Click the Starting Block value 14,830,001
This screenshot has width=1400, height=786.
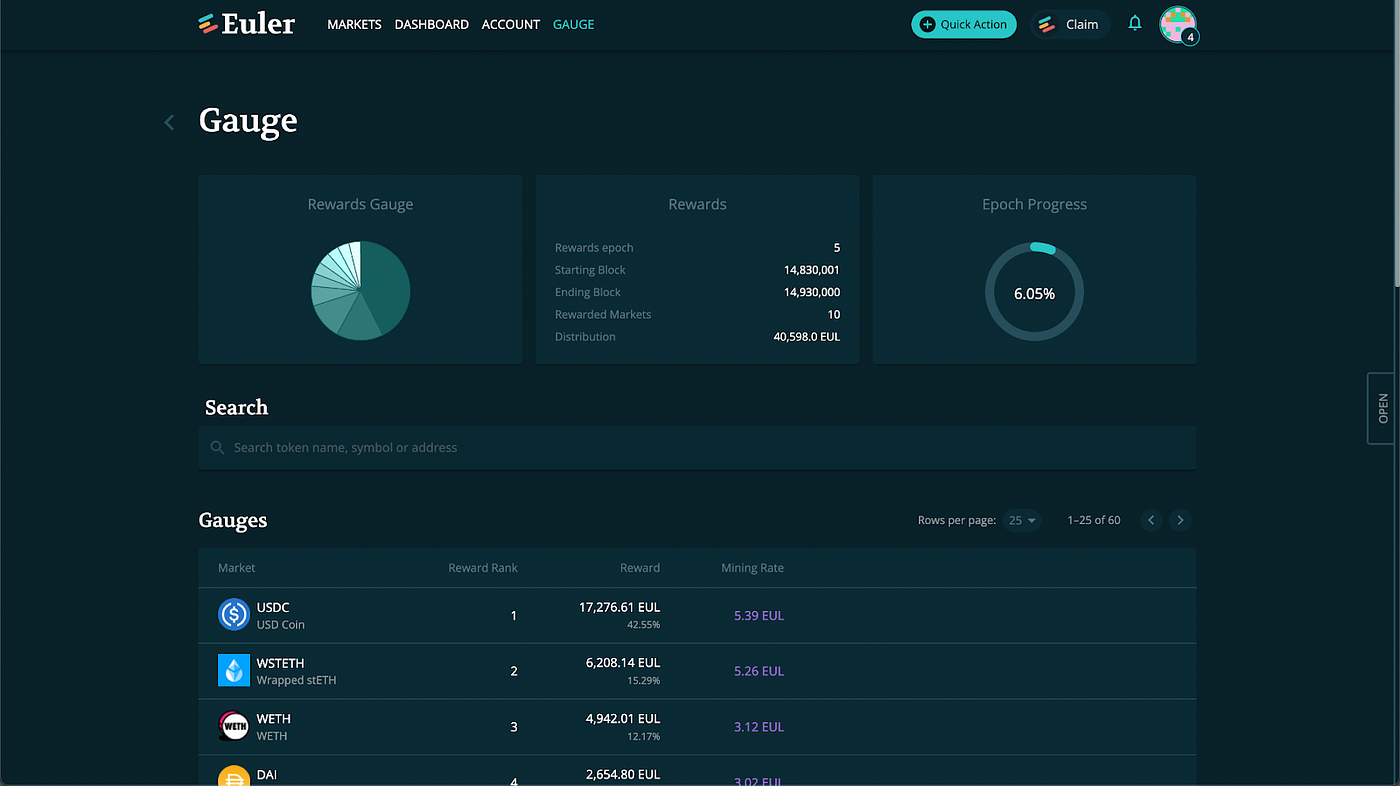tap(812, 270)
